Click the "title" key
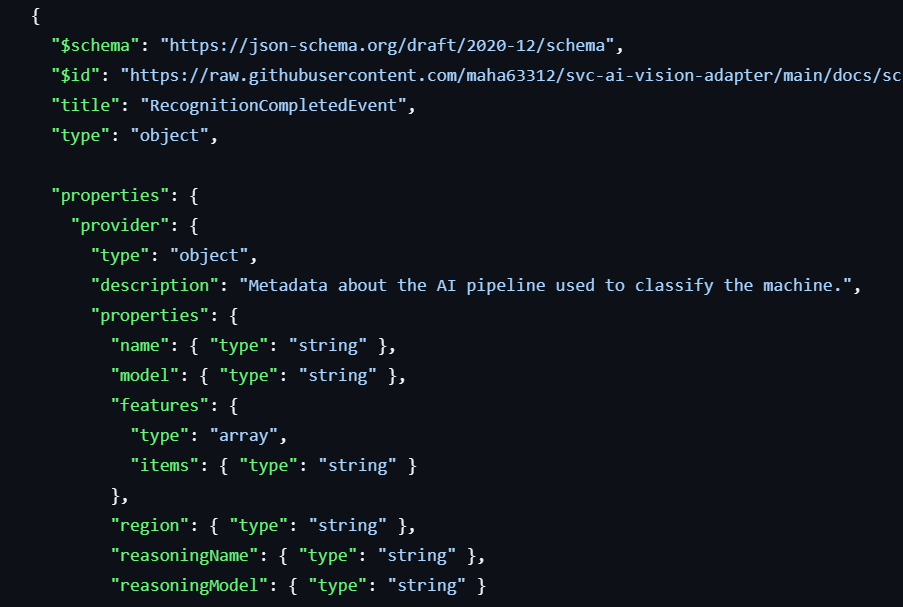 85,105
